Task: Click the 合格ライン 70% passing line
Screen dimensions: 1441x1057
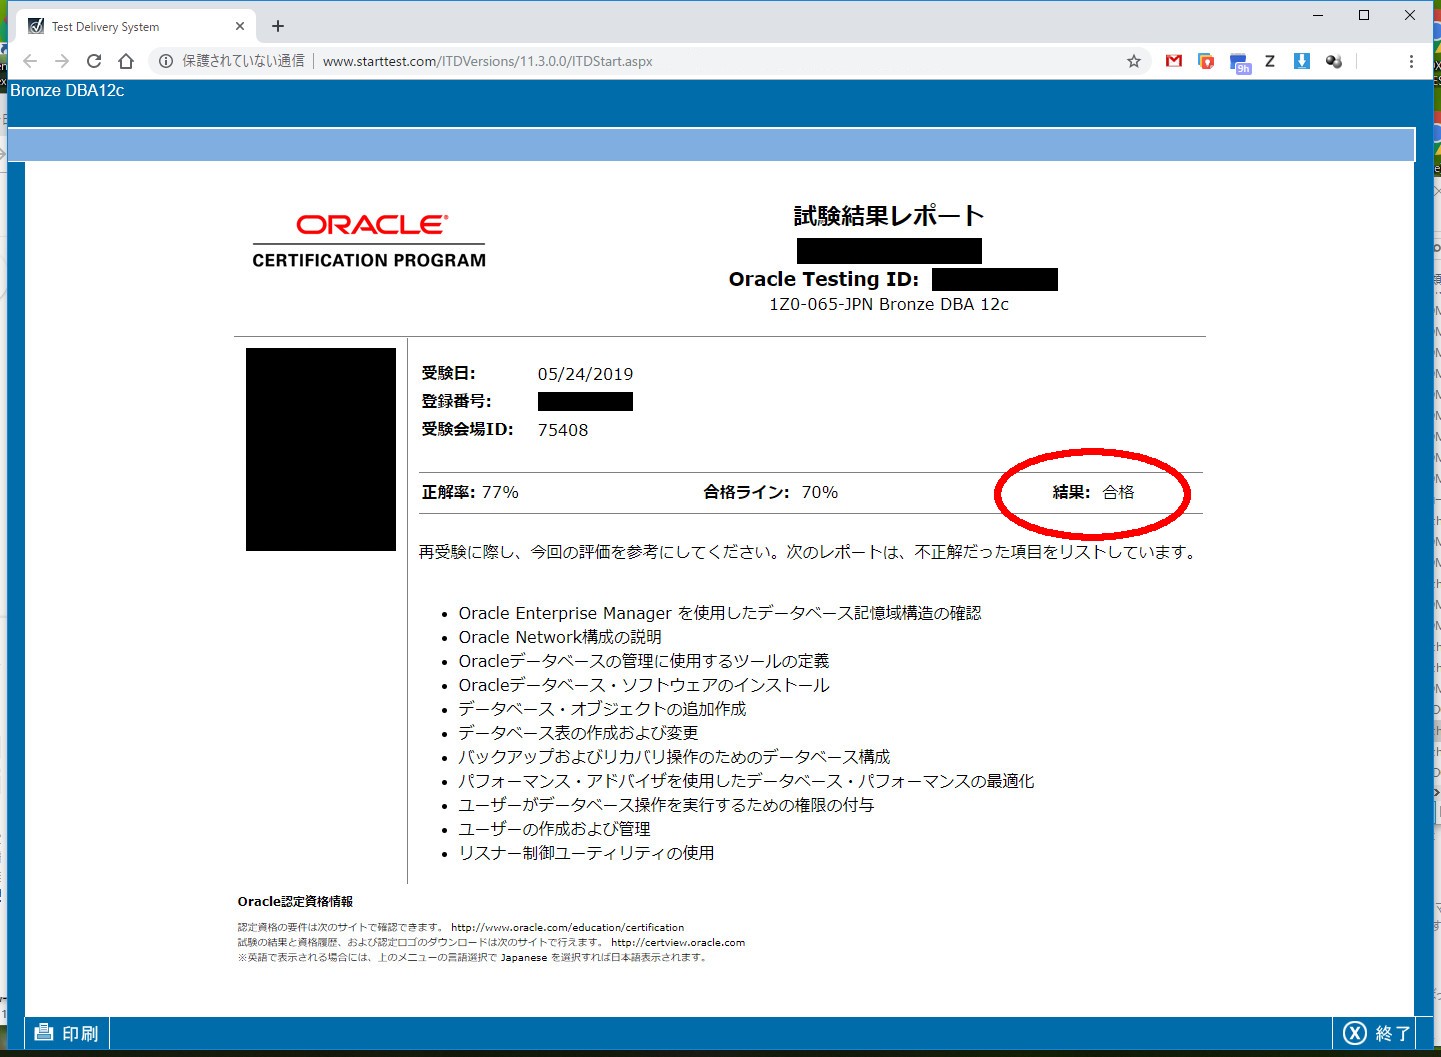Action: [771, 492]
